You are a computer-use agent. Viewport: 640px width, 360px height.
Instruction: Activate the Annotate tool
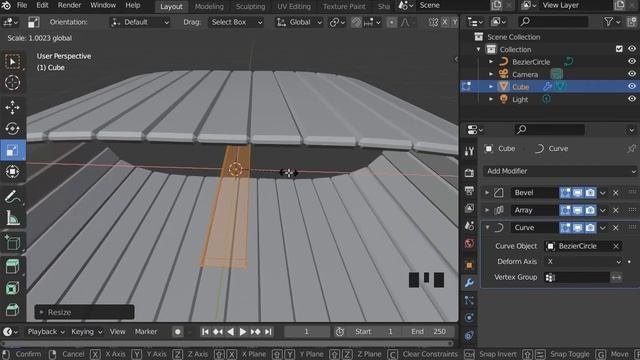pos(12,197)
